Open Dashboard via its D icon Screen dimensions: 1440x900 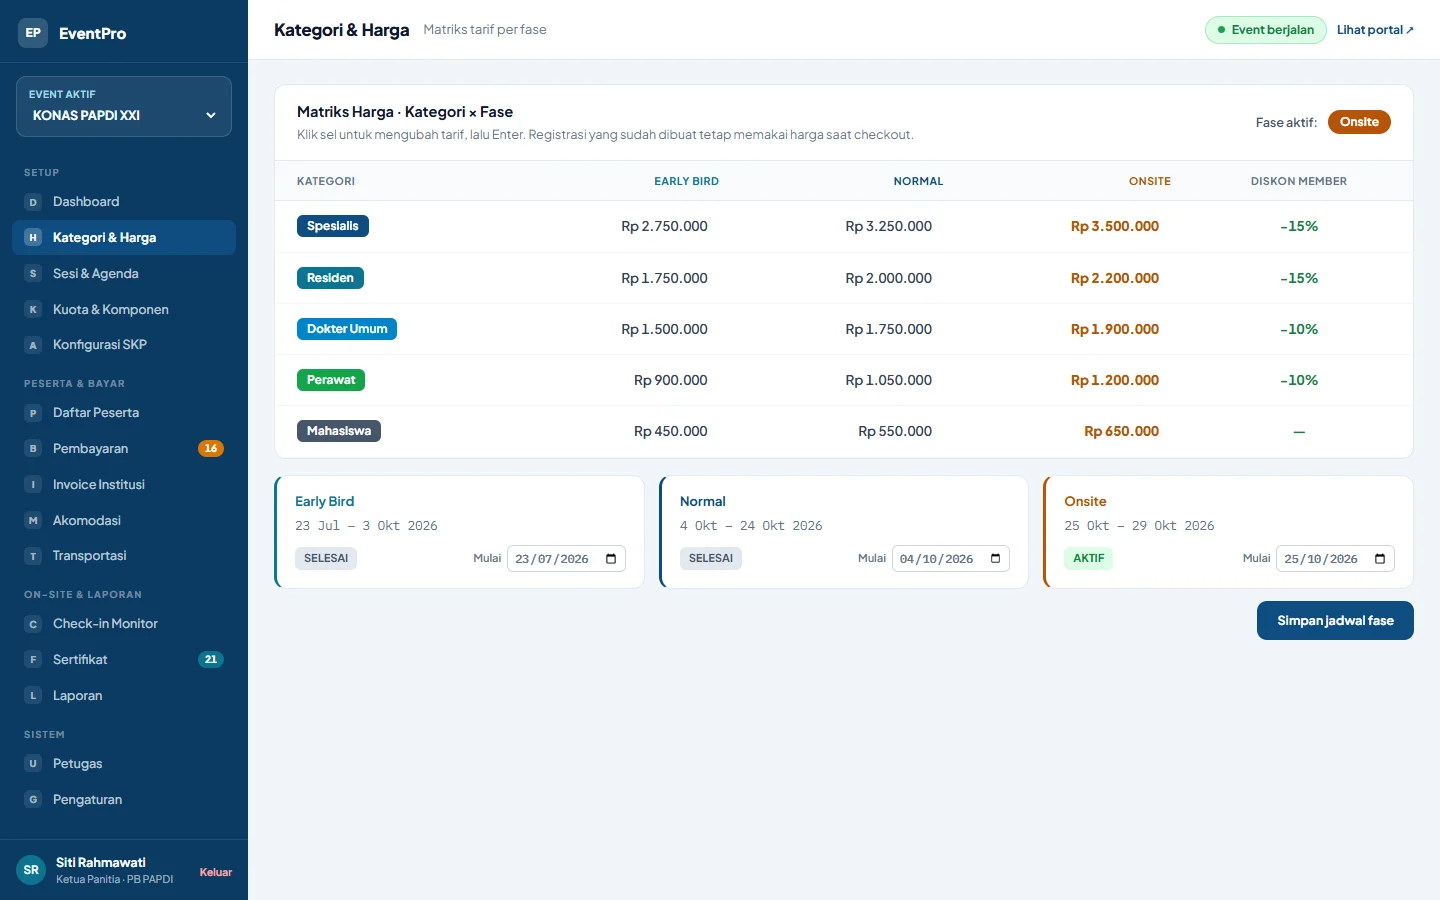coord(33,202)
